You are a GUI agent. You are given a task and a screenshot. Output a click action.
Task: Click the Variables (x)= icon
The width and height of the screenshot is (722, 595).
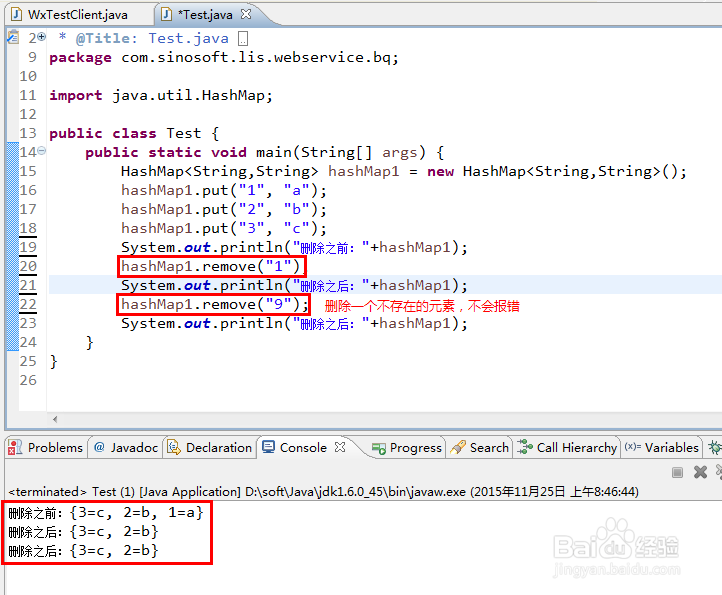pos(633,447)
